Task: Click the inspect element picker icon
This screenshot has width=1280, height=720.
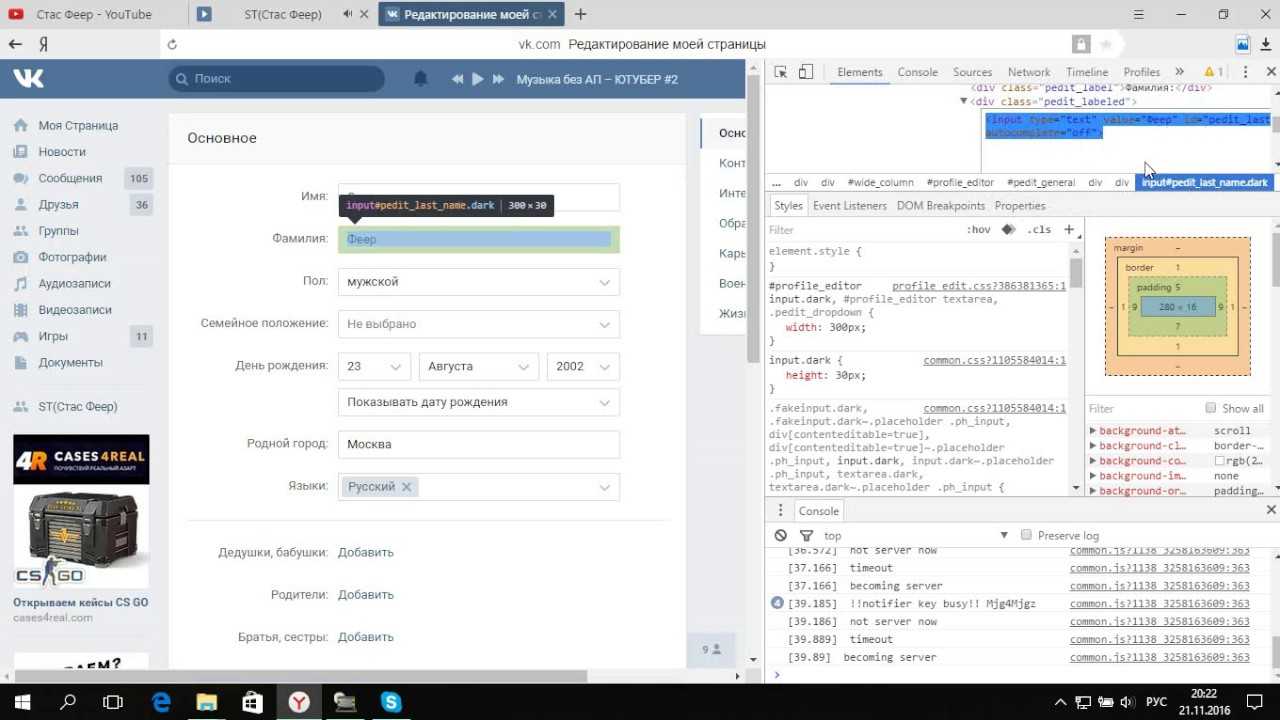Action: pos(781,72)
